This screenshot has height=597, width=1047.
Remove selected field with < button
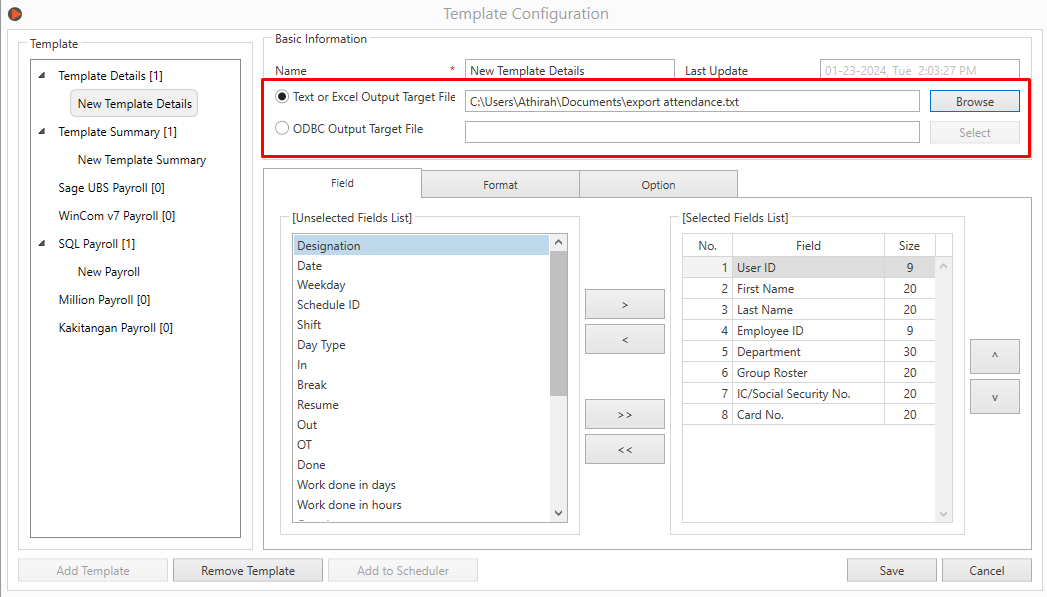click(x=624, y=339)
